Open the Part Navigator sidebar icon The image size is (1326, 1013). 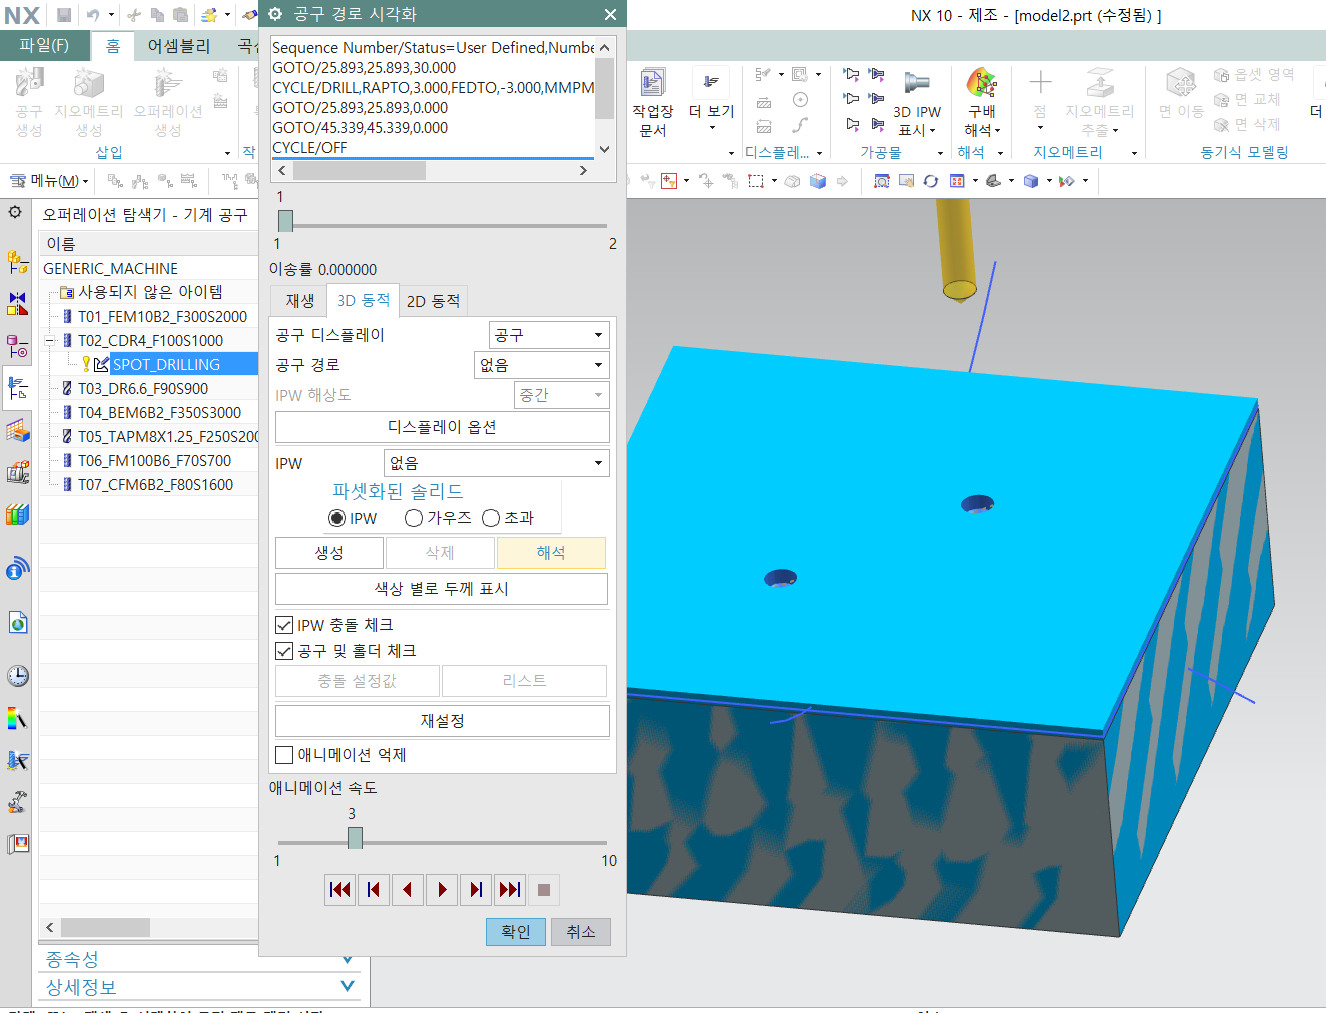tap(17, 346)
